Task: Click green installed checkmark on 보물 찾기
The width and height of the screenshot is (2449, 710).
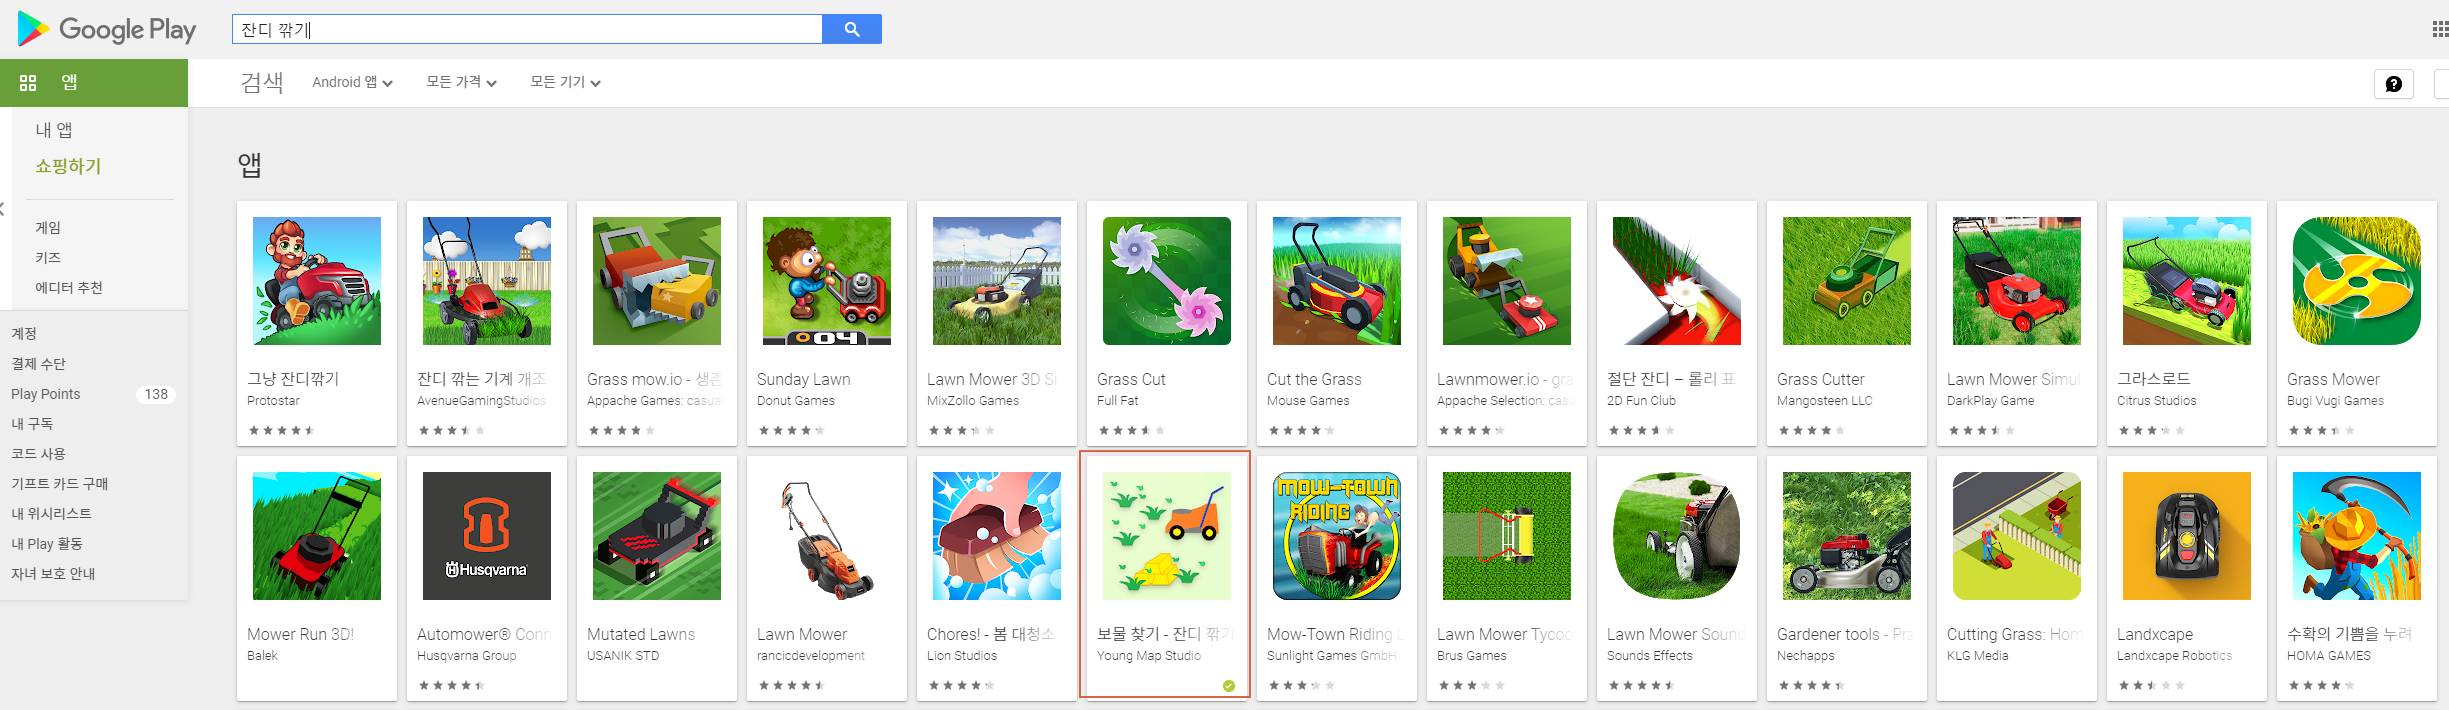Action: click(1229, 686)
